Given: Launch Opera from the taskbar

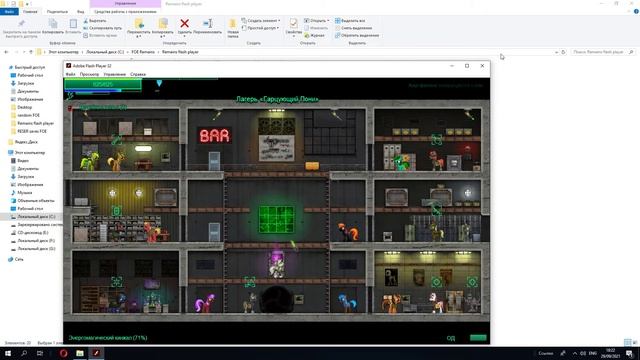Looking at the screenshot, I should [x=63, y=353].
